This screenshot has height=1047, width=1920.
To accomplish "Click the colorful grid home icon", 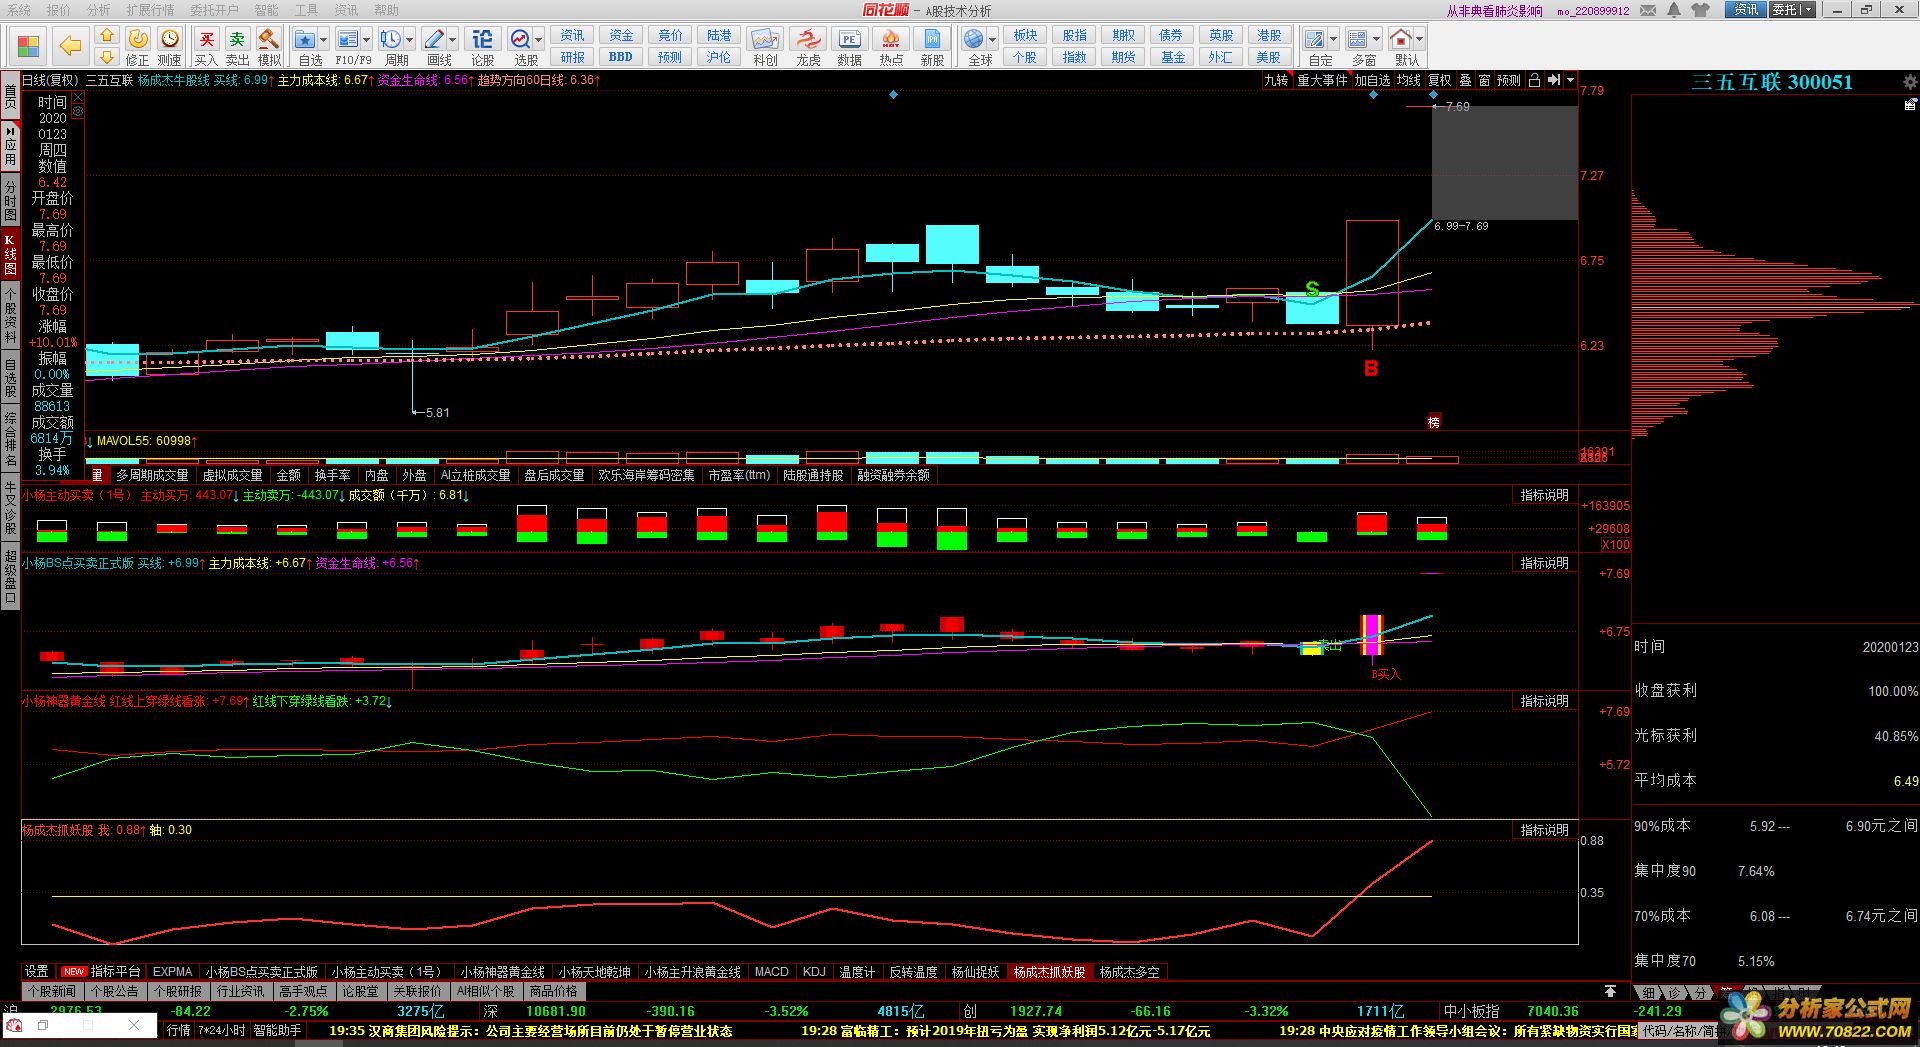I will tap(28, 46).
